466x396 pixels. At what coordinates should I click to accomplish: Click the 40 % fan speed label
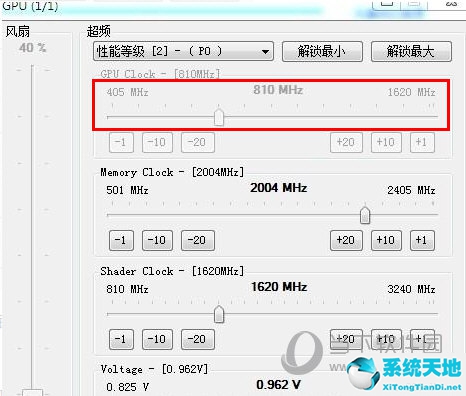coord(32,47)
